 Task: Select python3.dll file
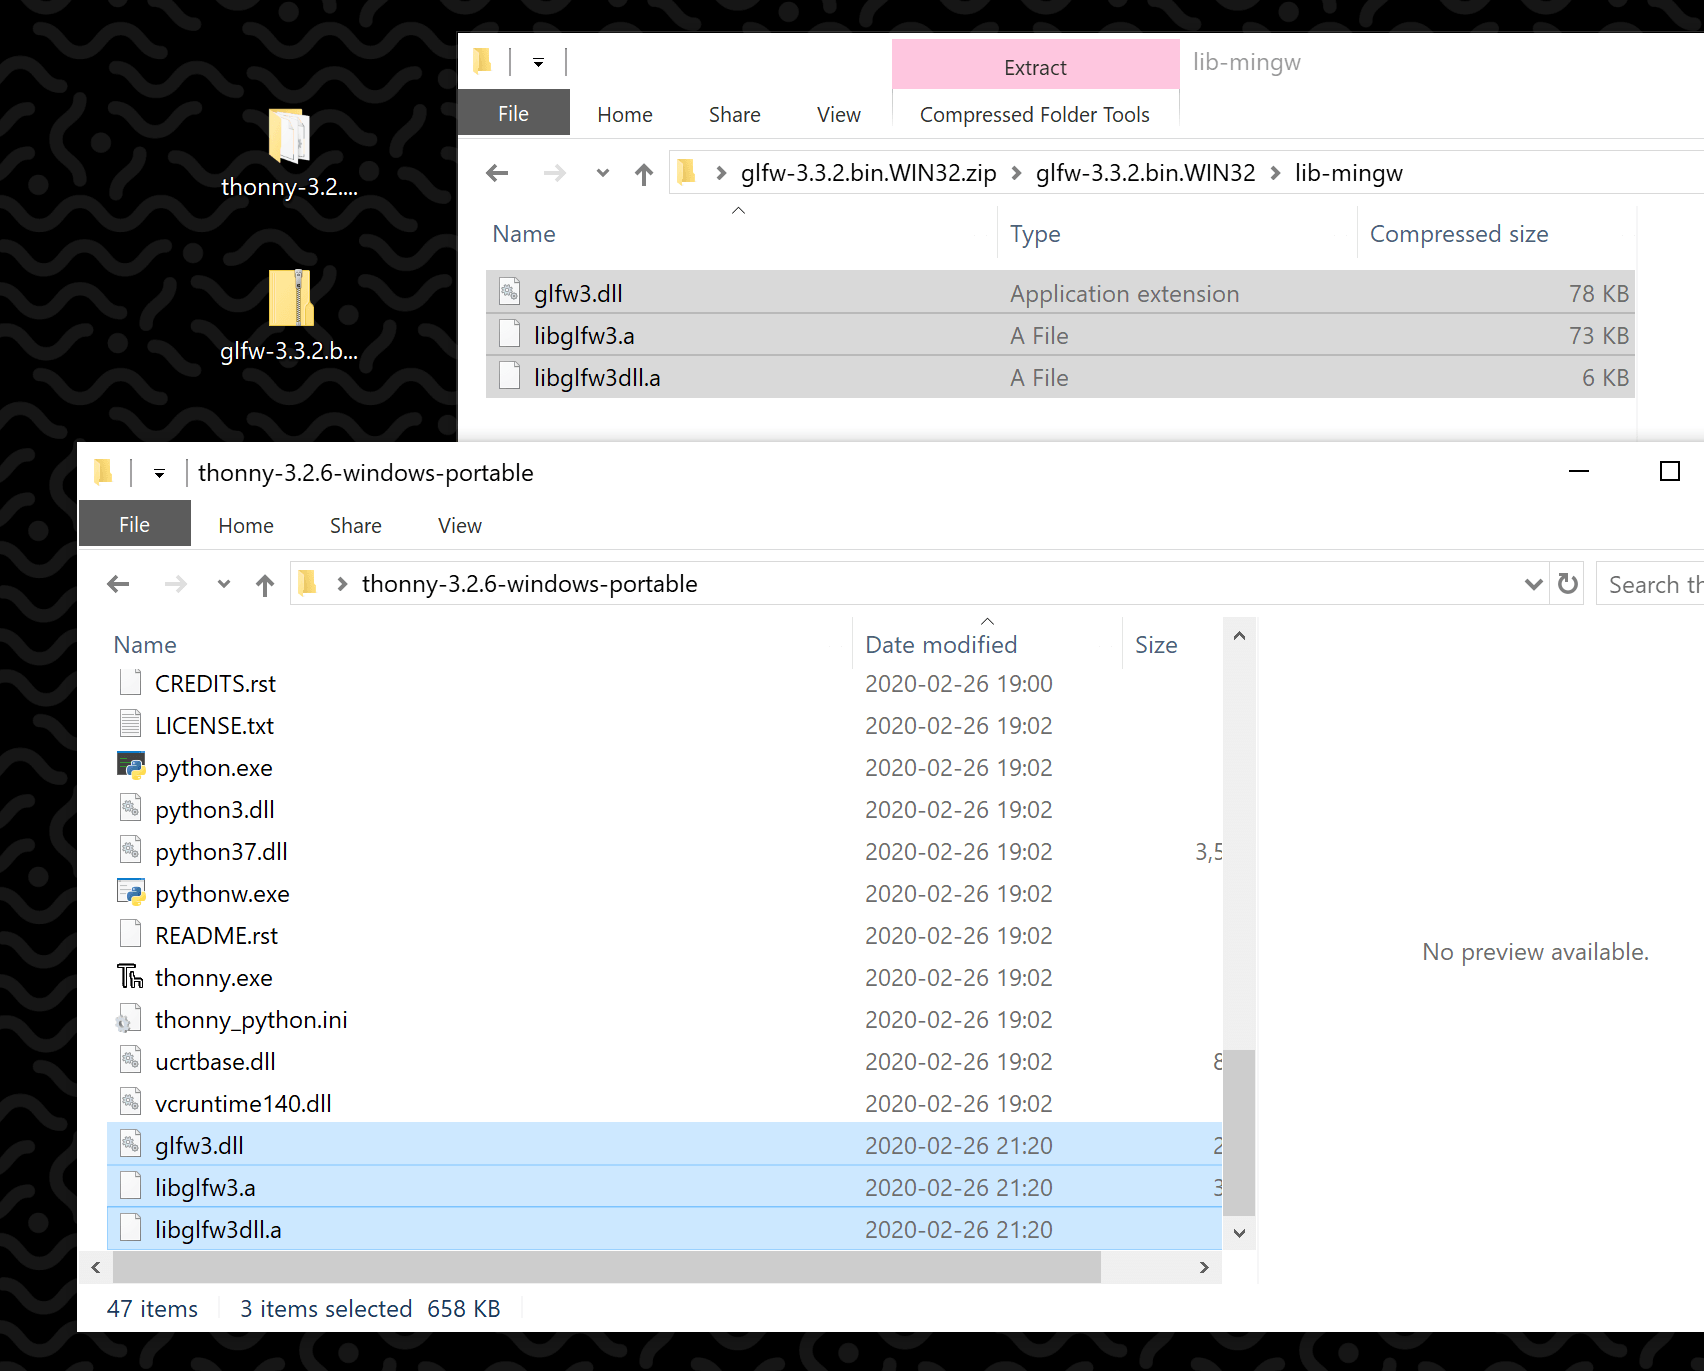pyautogui.click(x=664, y=809)
